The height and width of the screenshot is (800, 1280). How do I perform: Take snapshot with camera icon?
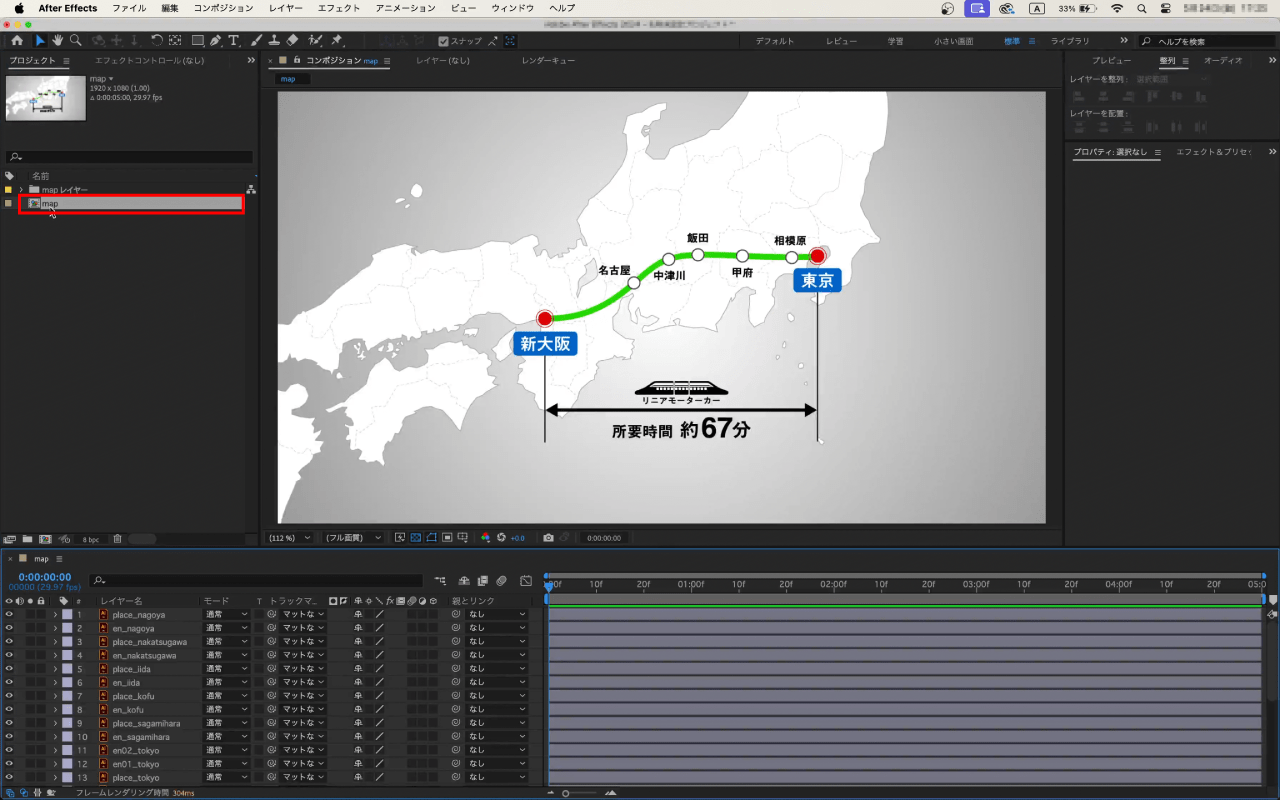pyautogui.click(x=548, y=538)
